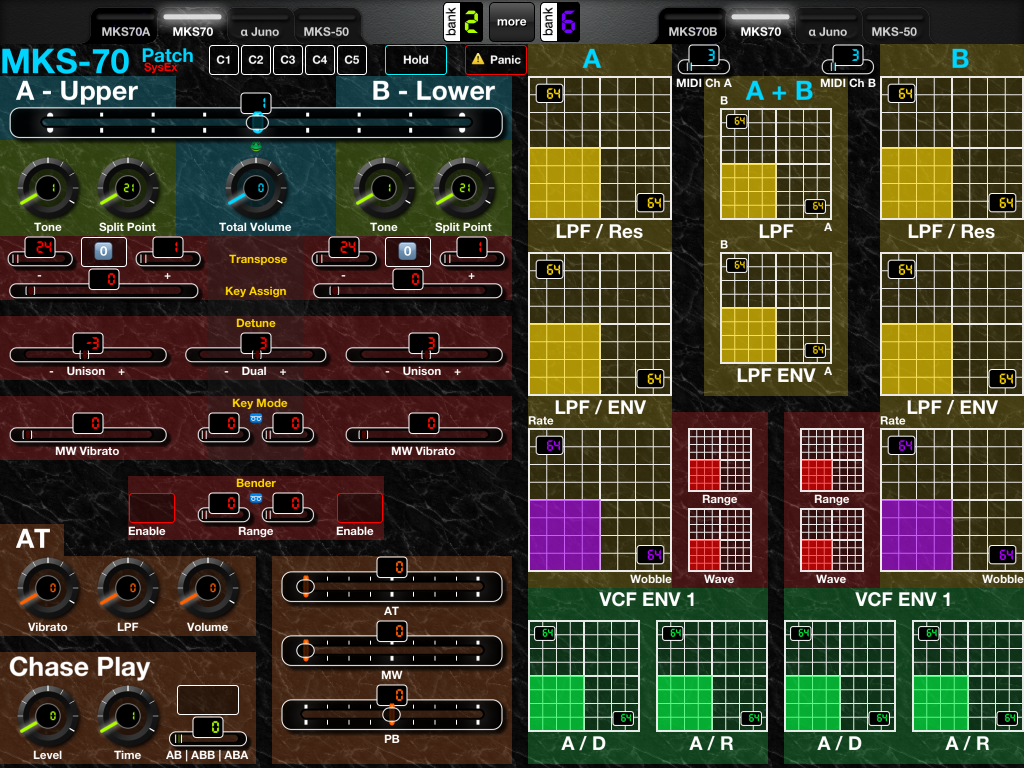Select the left MKS70 tab
The width and height of the screenshot is (1024, 768).
click(x=193, y=26)
